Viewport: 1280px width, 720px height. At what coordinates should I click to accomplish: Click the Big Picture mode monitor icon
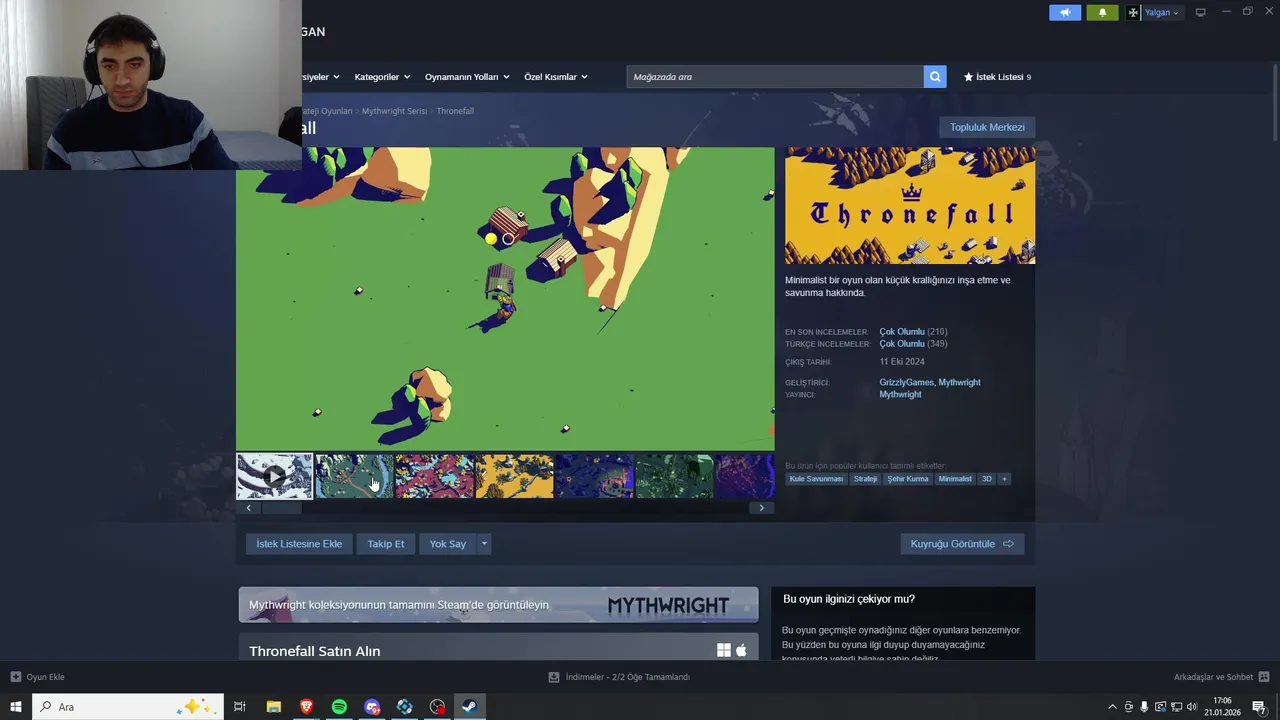[1201, 12]
